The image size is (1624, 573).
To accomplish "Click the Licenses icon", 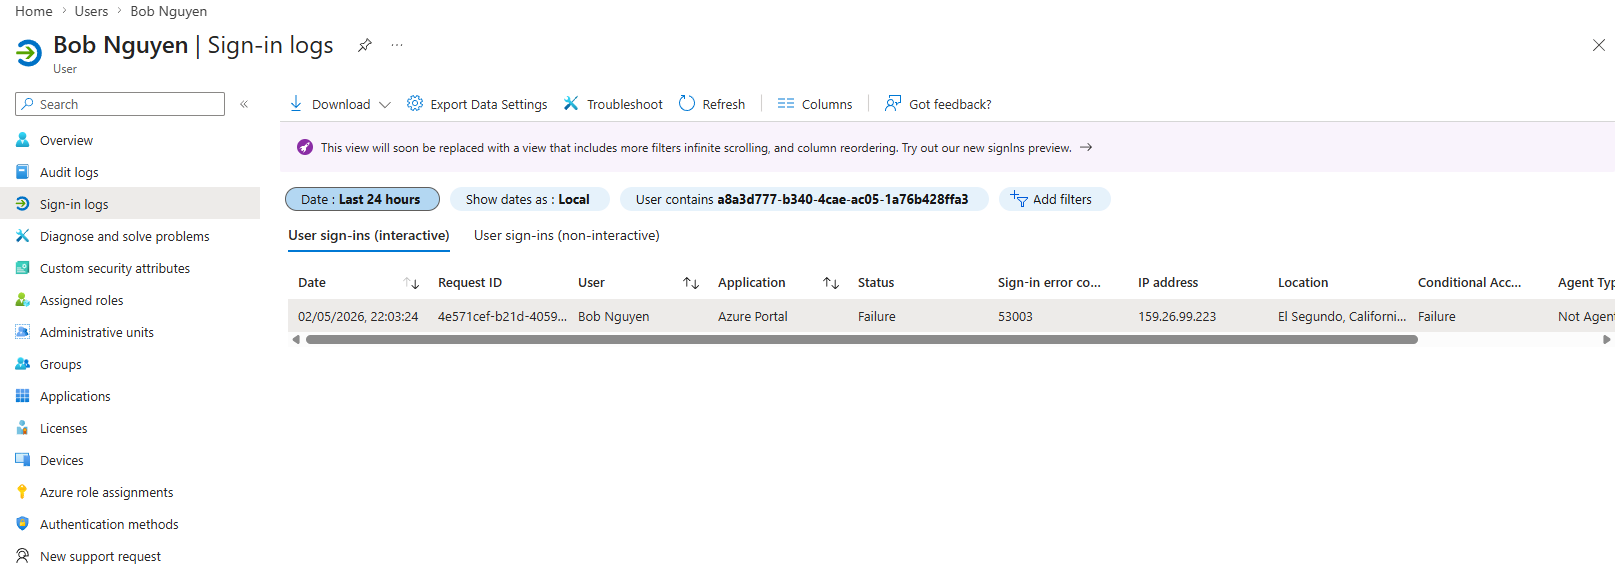I will click(22, 428).
